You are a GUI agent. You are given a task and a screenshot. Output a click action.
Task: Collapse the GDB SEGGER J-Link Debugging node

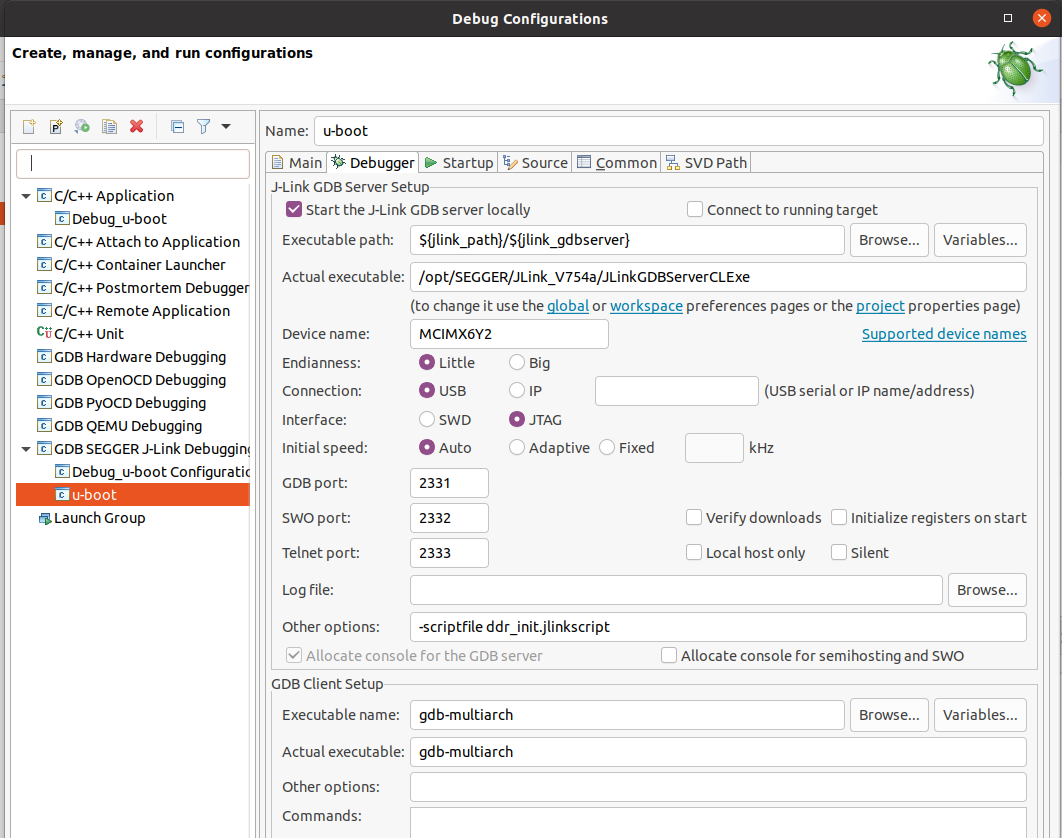(26, 449)
